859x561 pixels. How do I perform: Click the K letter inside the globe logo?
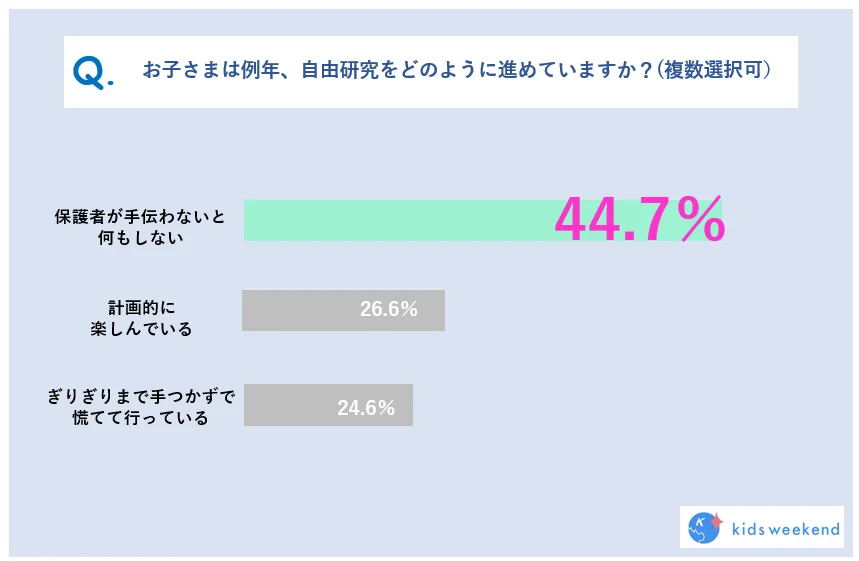pos(700,522)
